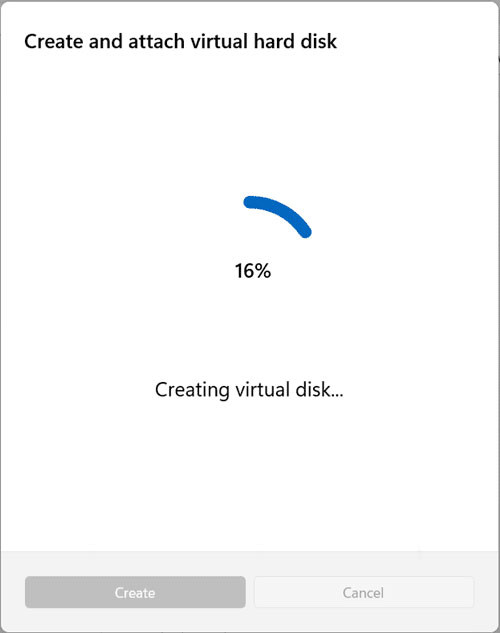The height and width of the screenshot is (633, 500).
Task: Click the Cancel button
Action: pos(364,592)
